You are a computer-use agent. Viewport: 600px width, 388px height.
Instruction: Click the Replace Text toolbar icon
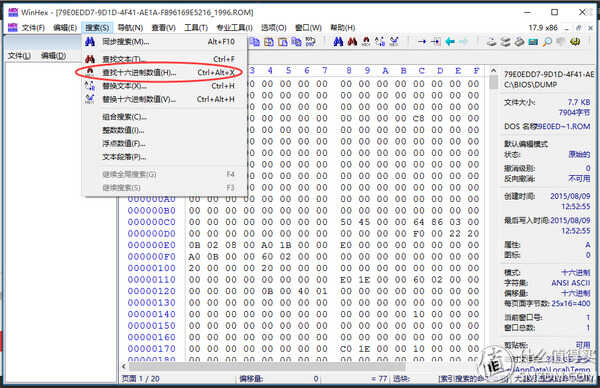(x=380, y=42)
